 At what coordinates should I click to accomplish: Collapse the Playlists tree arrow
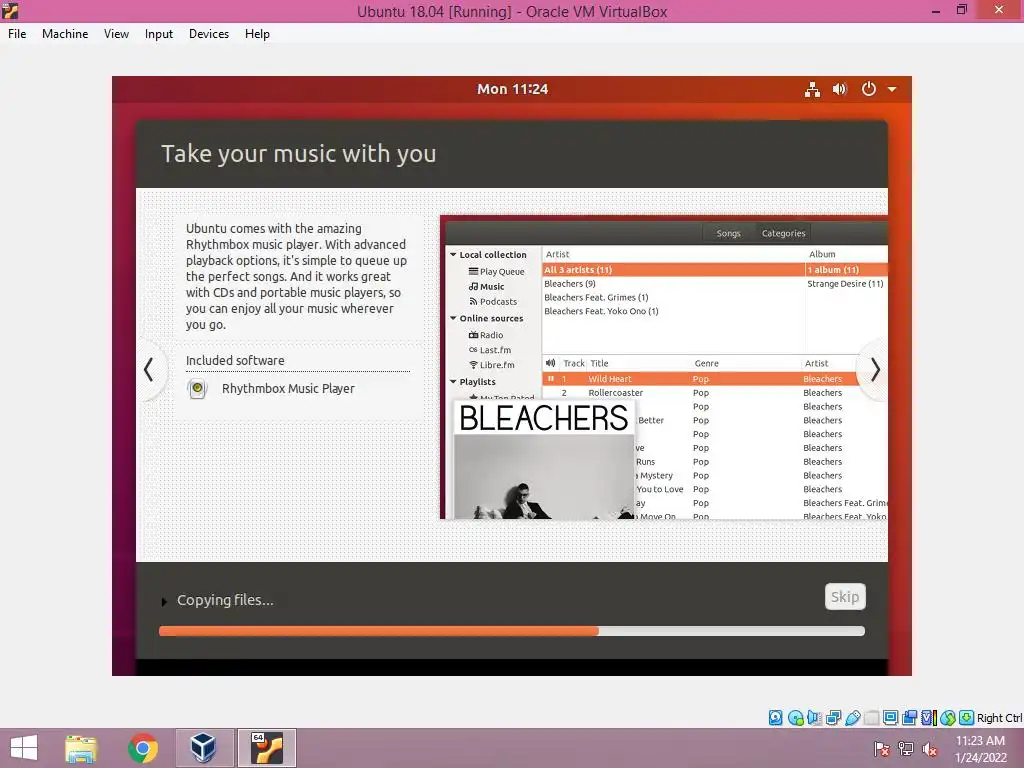click(453, 381)
